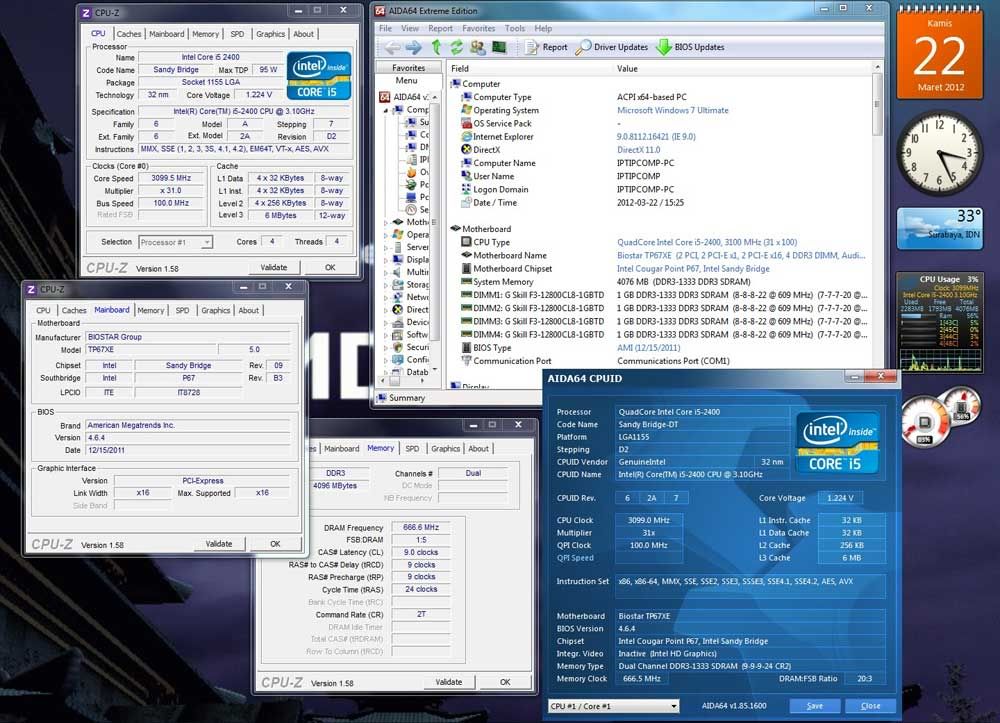Open BIOS Updates in AIDA64 toolbar
This screenshot has width=1000, height=723.
691,47
